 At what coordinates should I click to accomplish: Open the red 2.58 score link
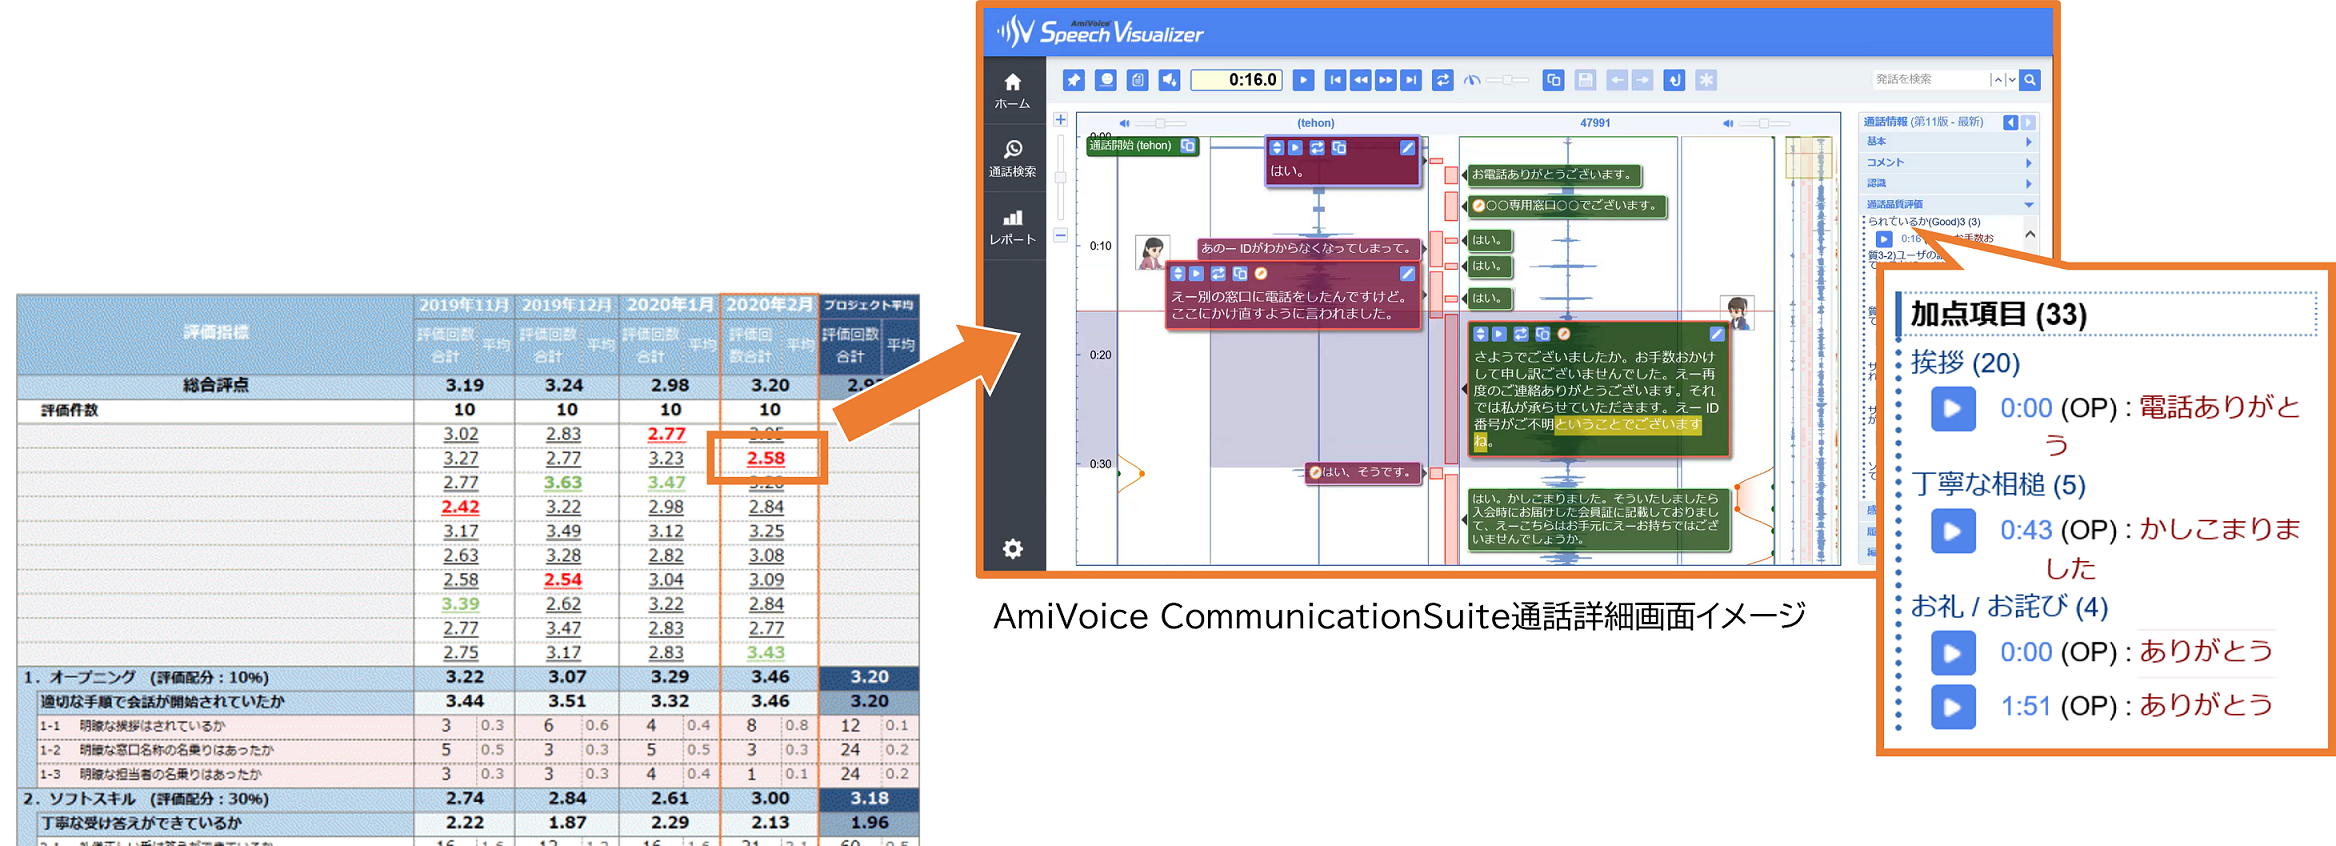[766, 458]
